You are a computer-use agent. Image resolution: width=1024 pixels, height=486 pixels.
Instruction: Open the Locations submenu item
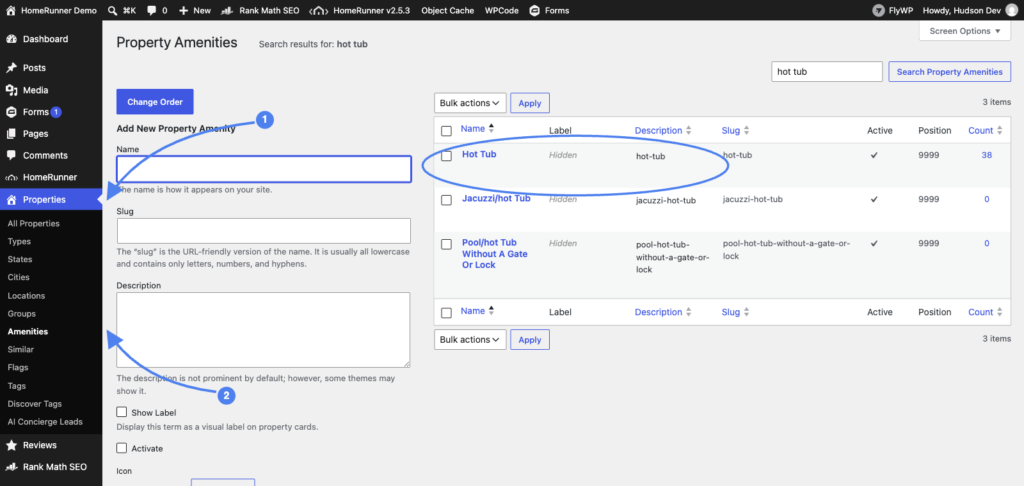point(26,296)
